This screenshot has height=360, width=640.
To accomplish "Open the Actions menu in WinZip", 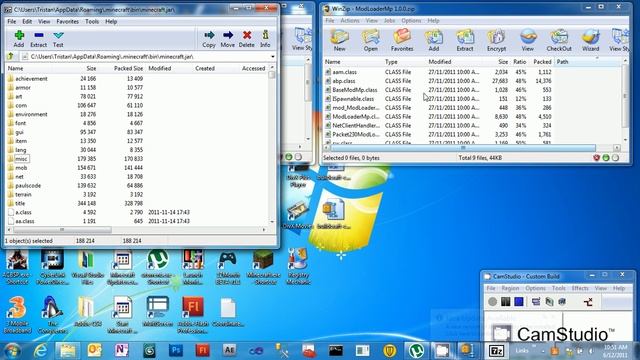I will point(350,20).
